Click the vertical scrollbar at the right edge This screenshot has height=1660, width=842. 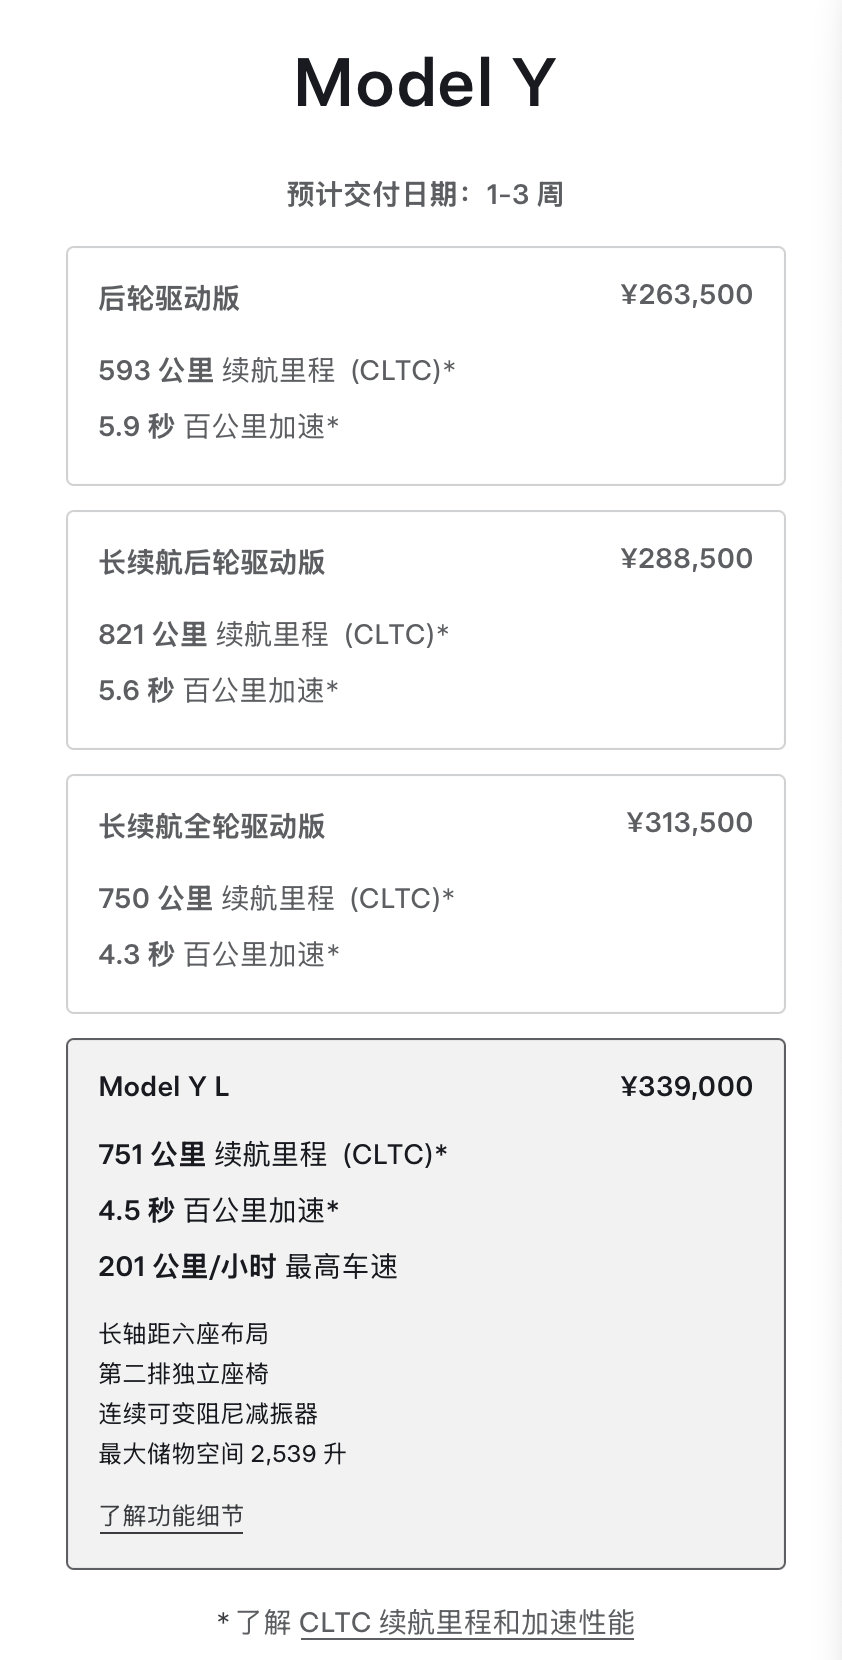click(x=832, y=830)
